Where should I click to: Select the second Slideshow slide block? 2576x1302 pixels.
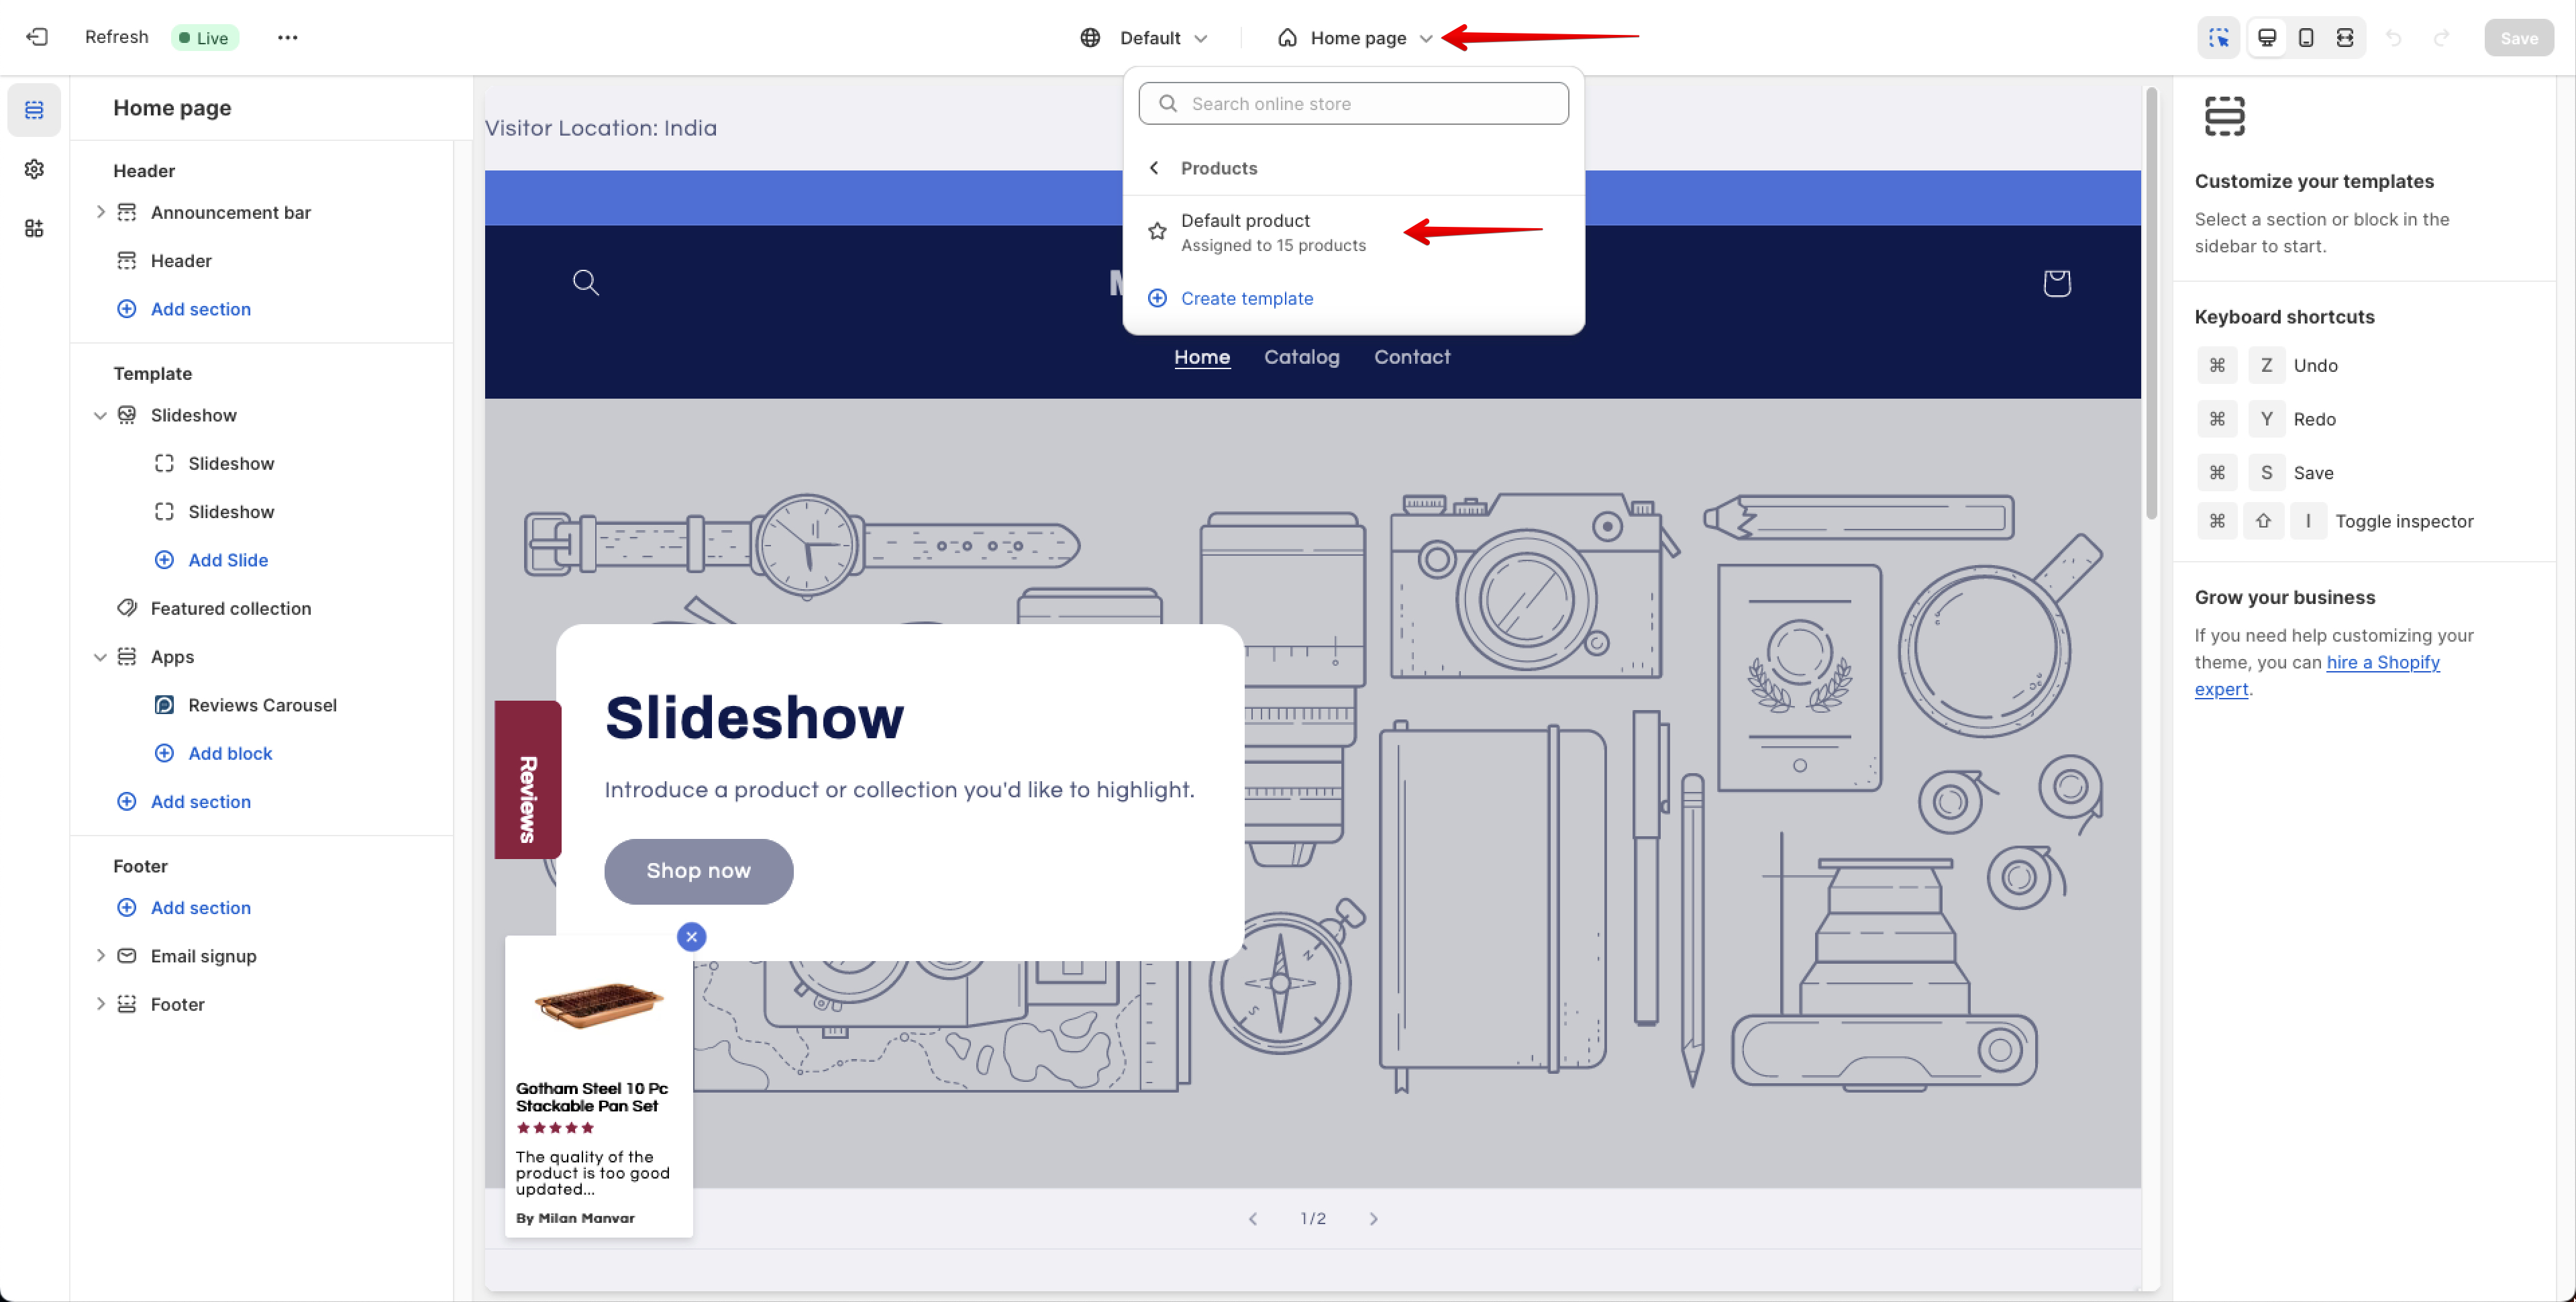231,512
